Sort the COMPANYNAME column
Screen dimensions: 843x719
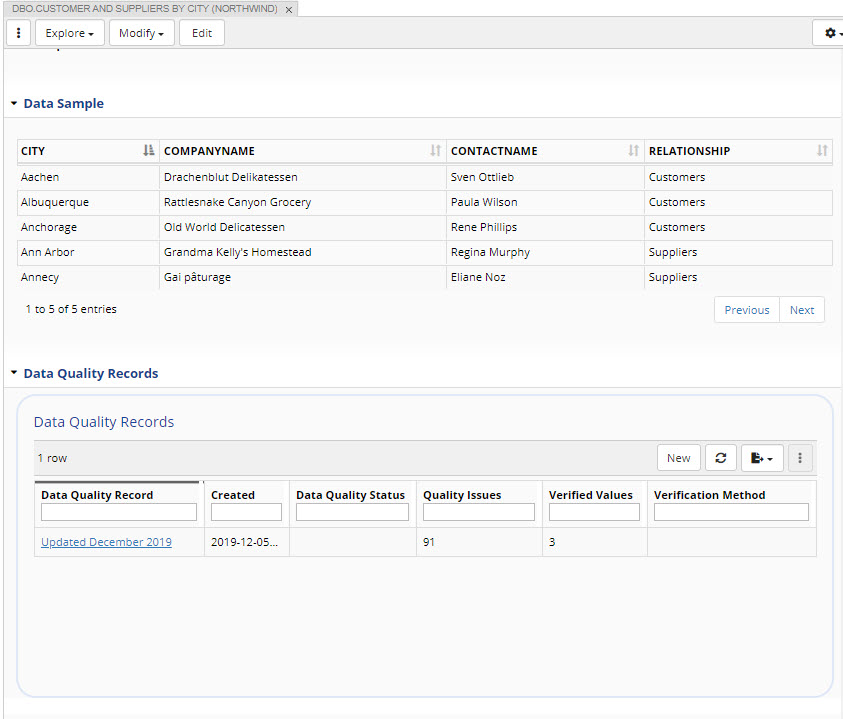click(x=434, y=150)
